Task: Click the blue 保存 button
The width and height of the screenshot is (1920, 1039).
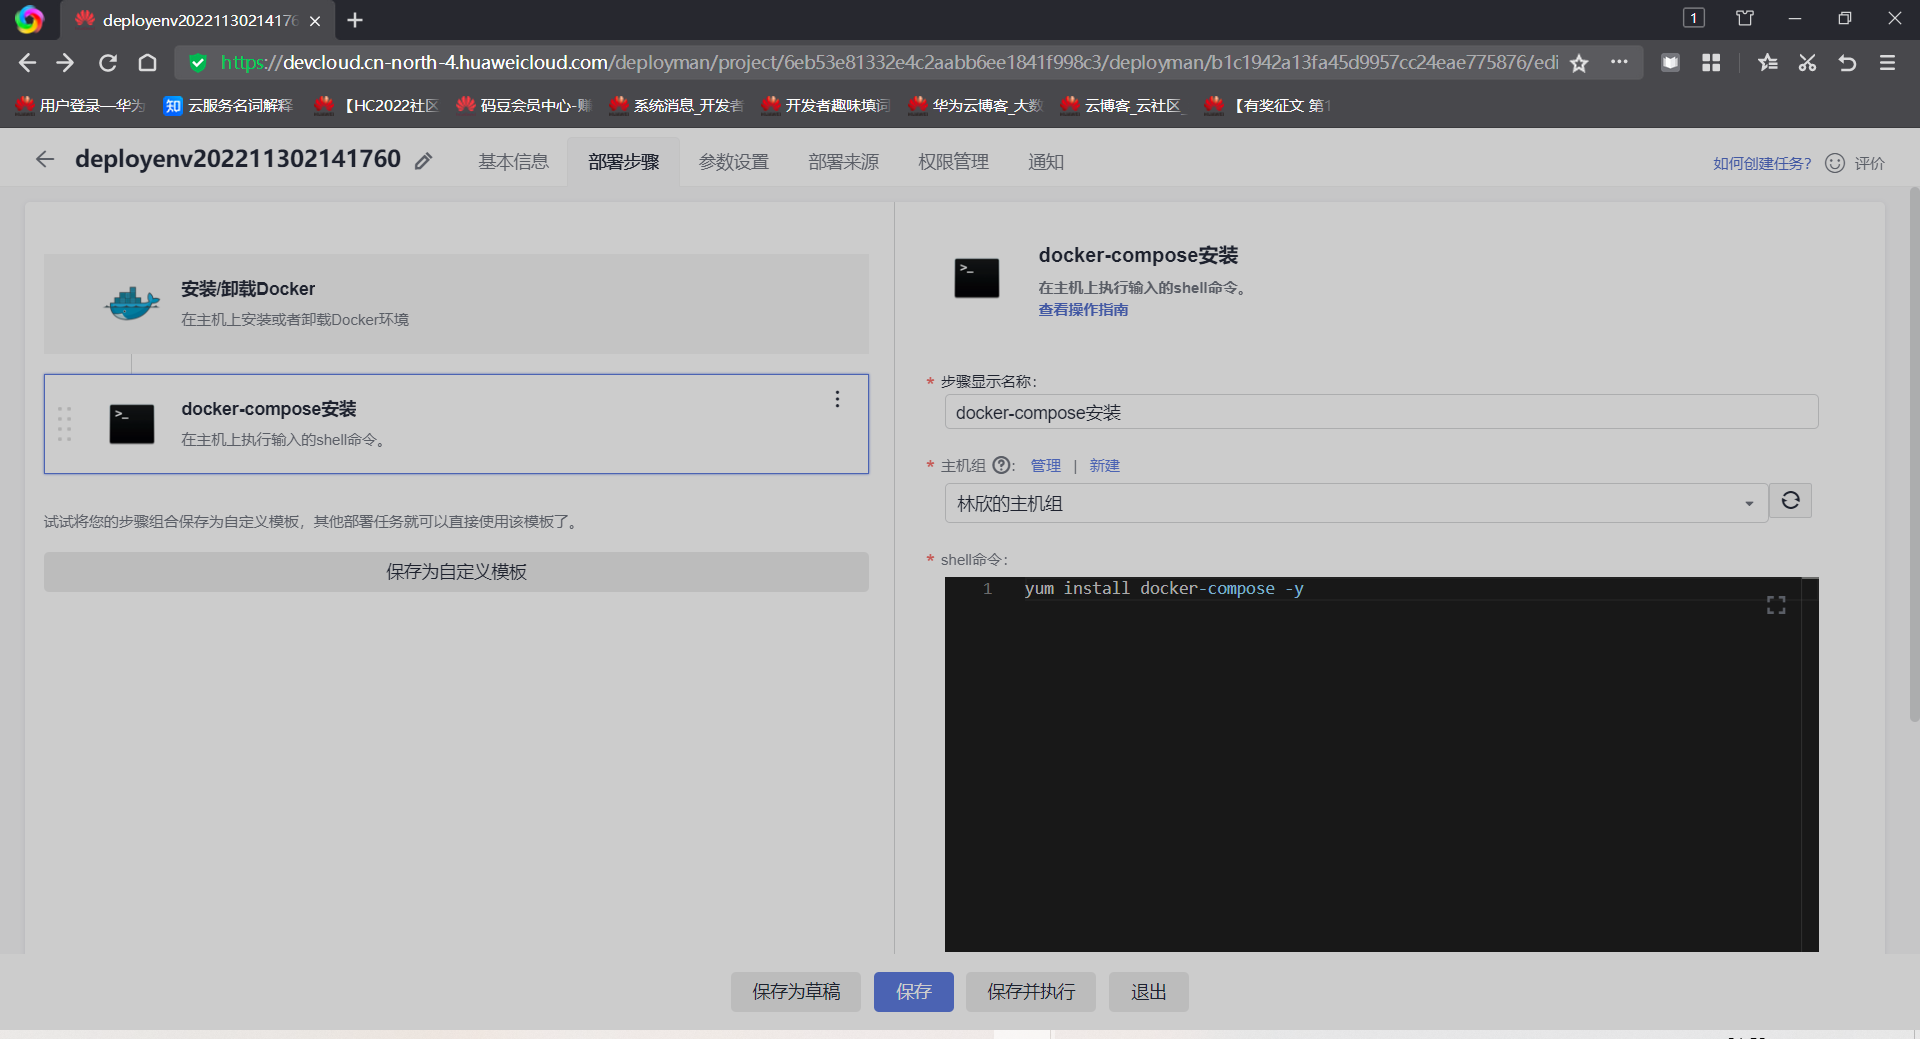Action: point(914,992)
